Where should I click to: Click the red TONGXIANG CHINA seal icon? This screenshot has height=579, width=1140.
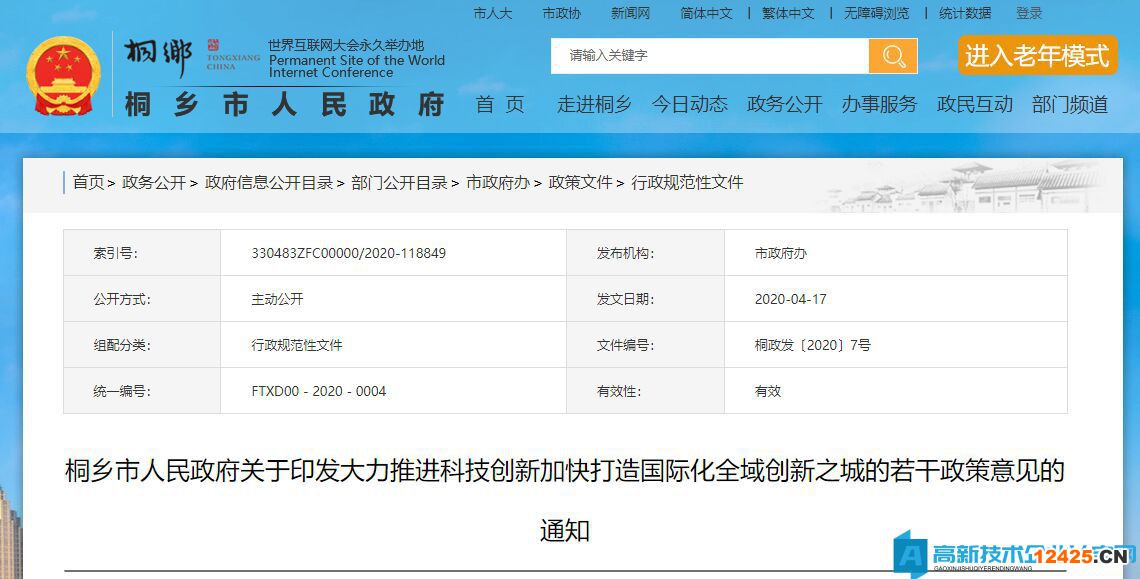coord(213,45)
